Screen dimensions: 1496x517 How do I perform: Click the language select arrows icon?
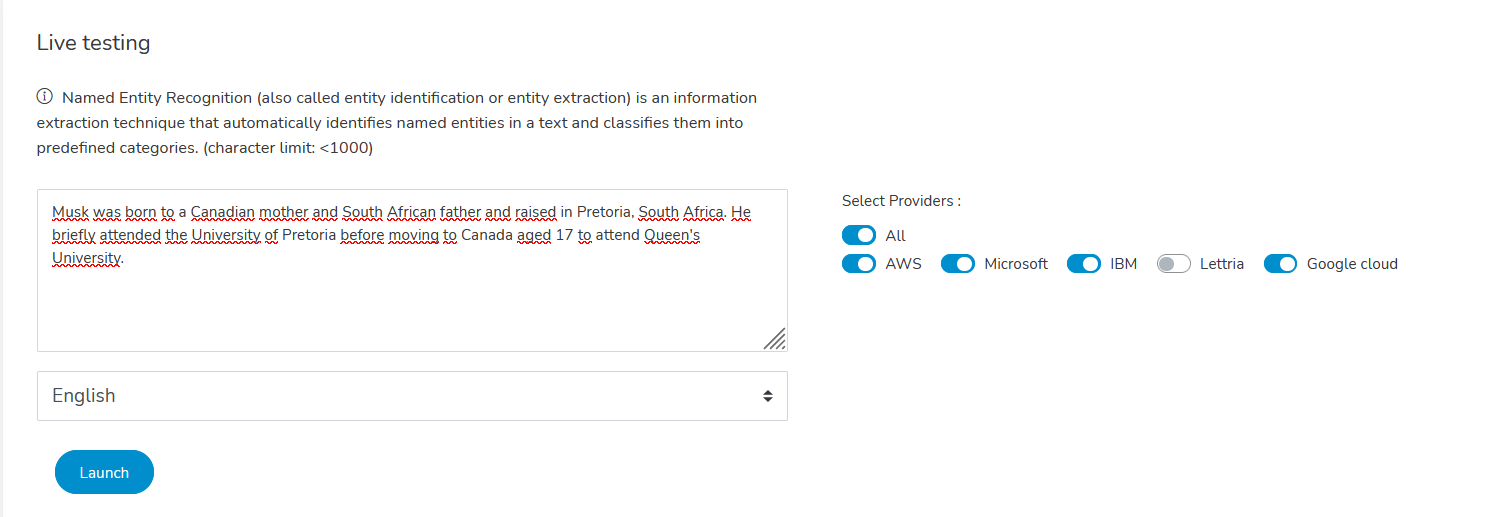pyautogui.click(x=767, y=396)
